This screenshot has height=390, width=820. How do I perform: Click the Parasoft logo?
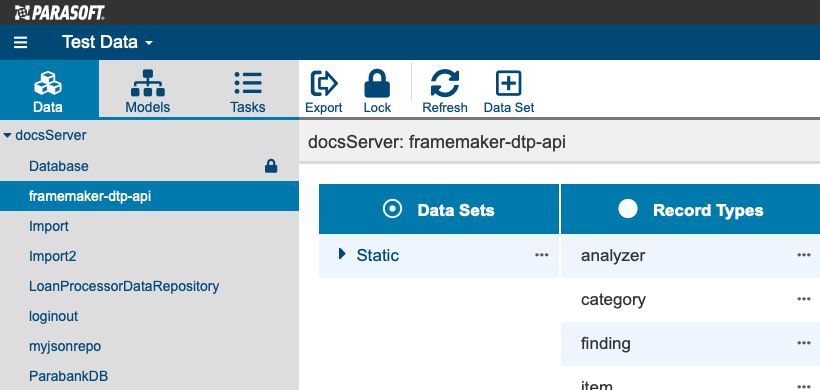click(x=60, y=13)
